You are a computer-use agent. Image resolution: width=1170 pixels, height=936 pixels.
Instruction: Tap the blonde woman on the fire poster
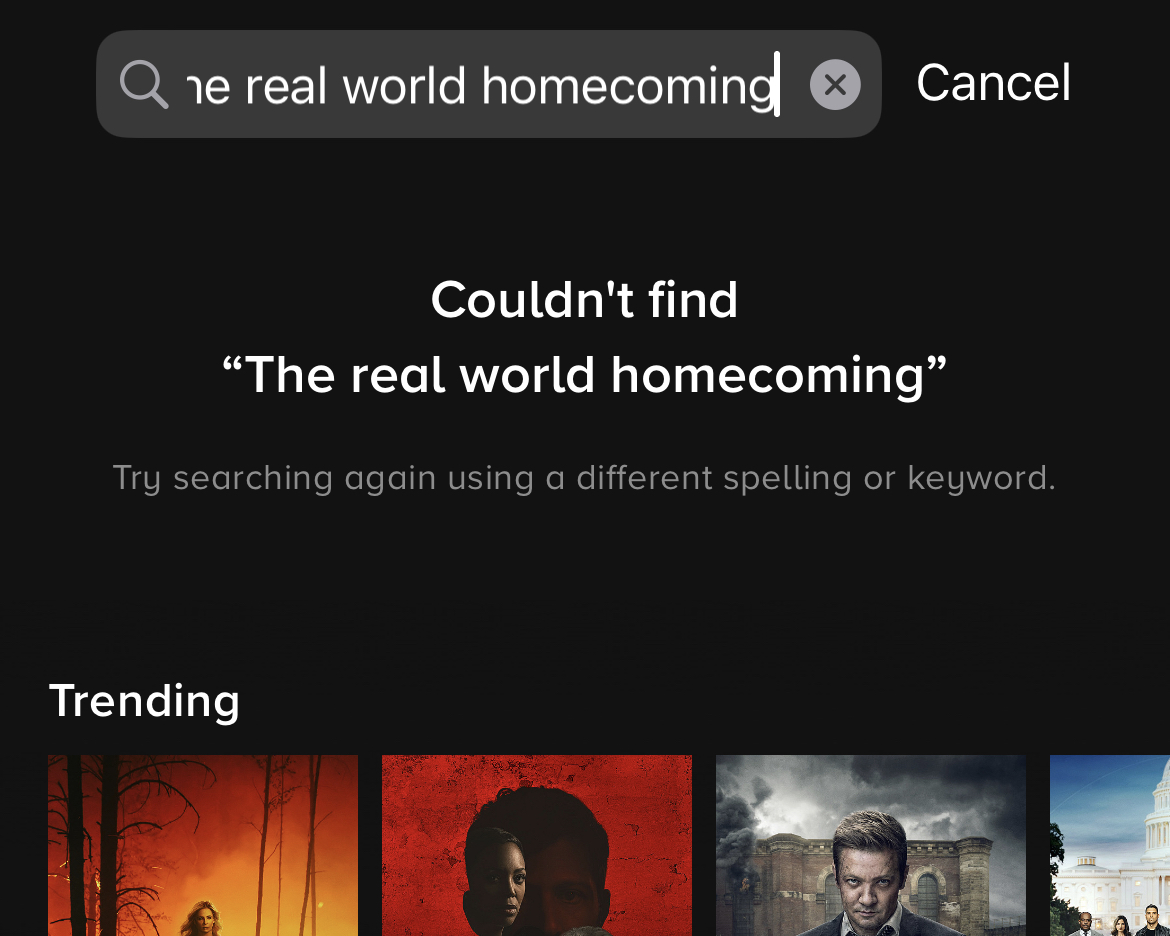(x=200, y=919)
